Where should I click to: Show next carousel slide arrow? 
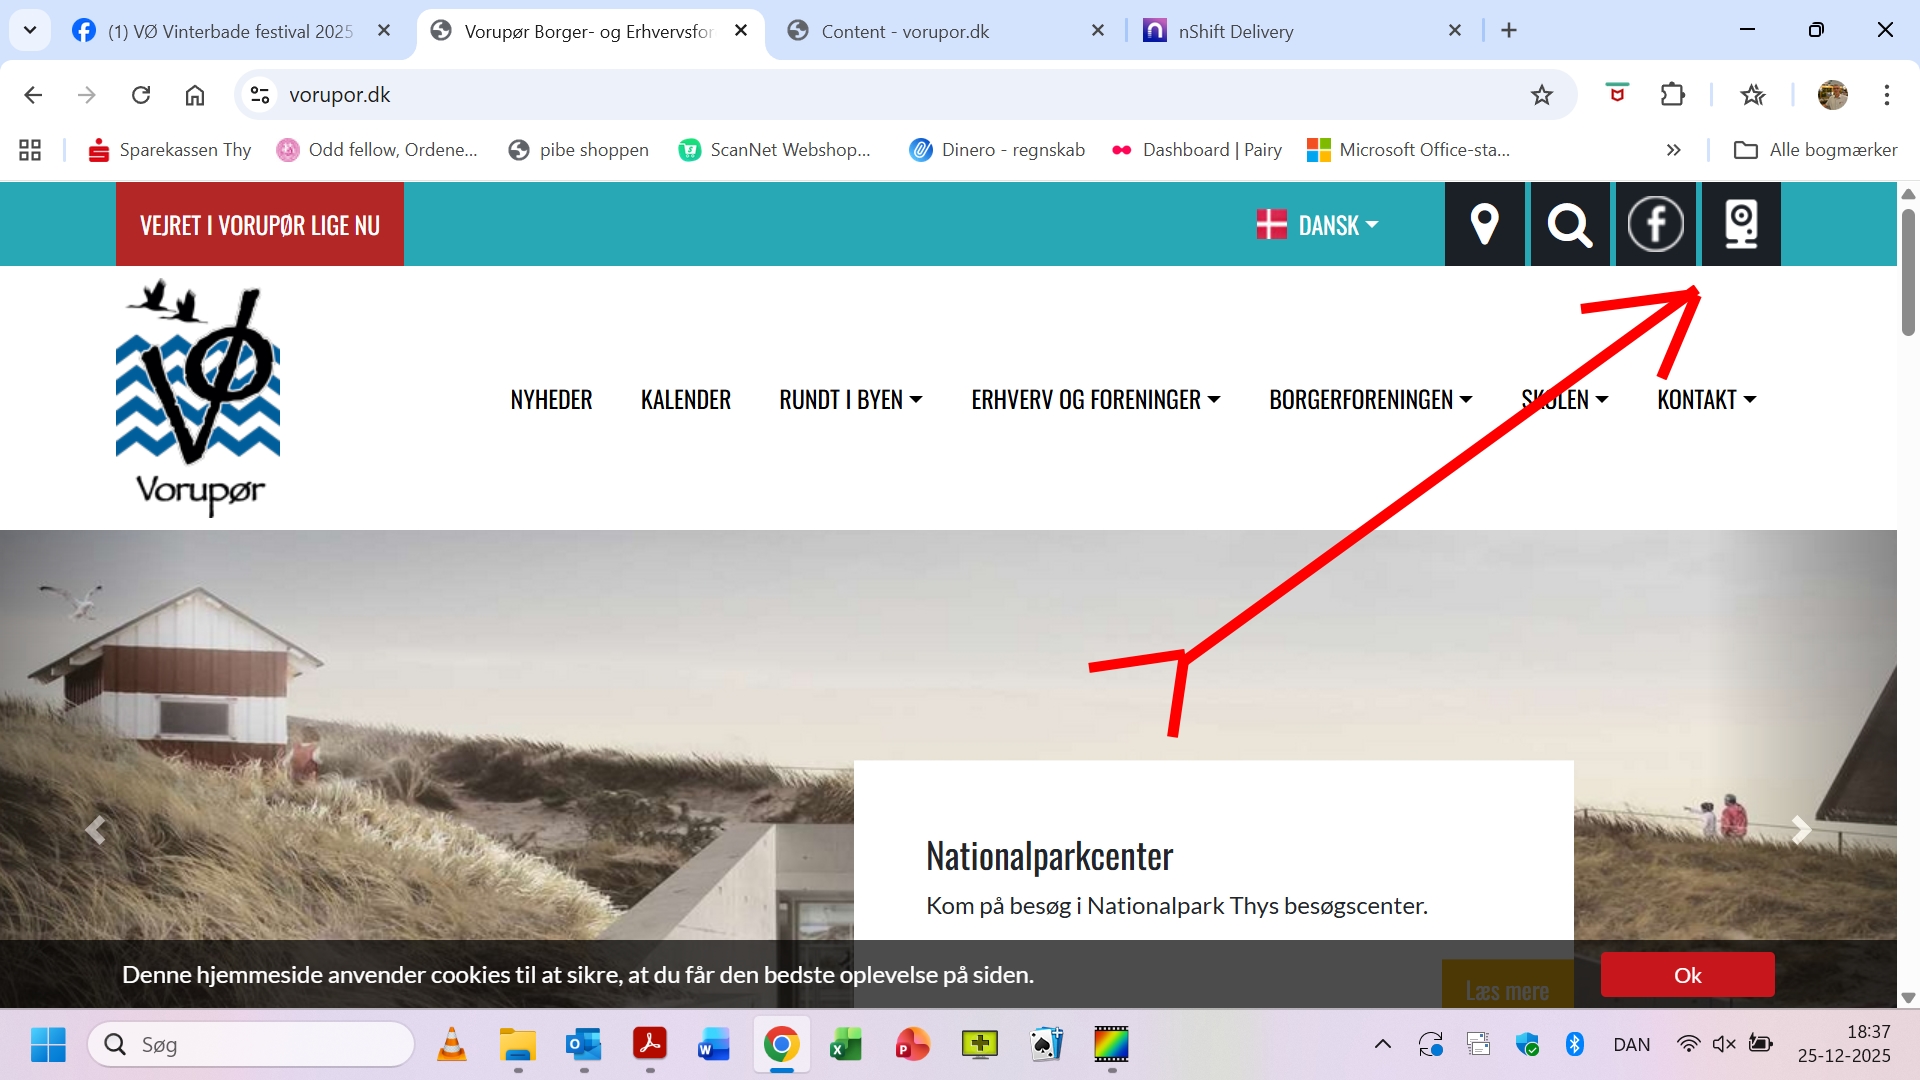(1801, 830)
